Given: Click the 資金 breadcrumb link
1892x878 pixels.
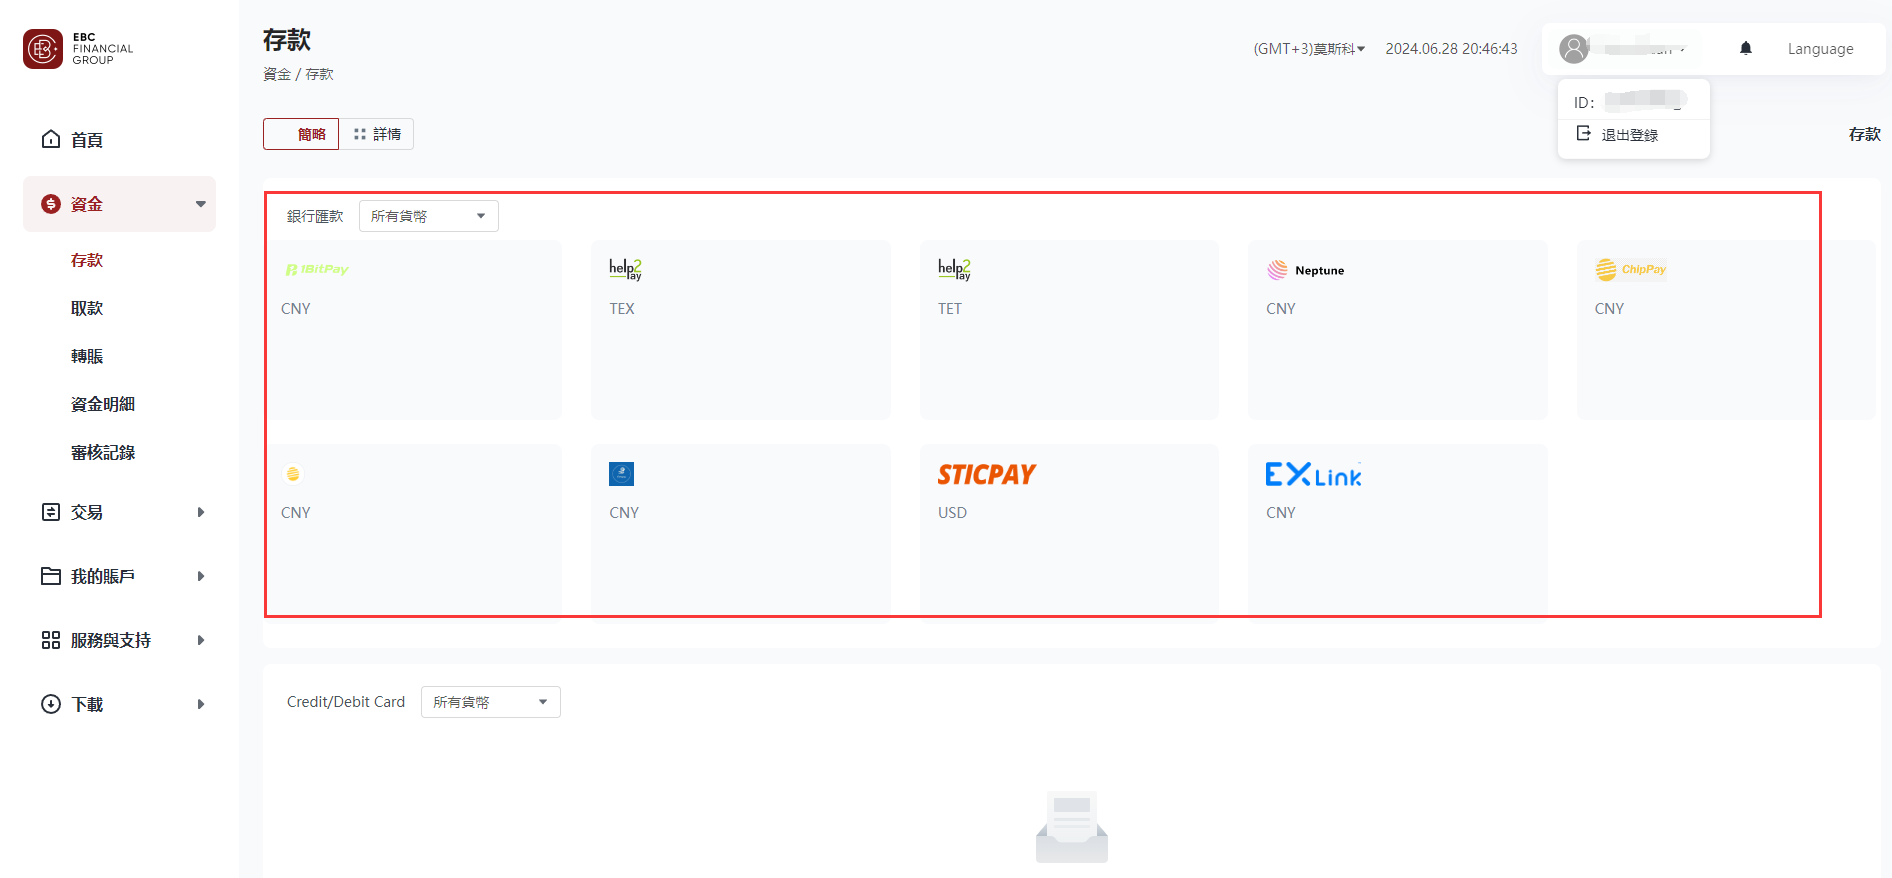Looking at the screenshot, I should 277,74.
